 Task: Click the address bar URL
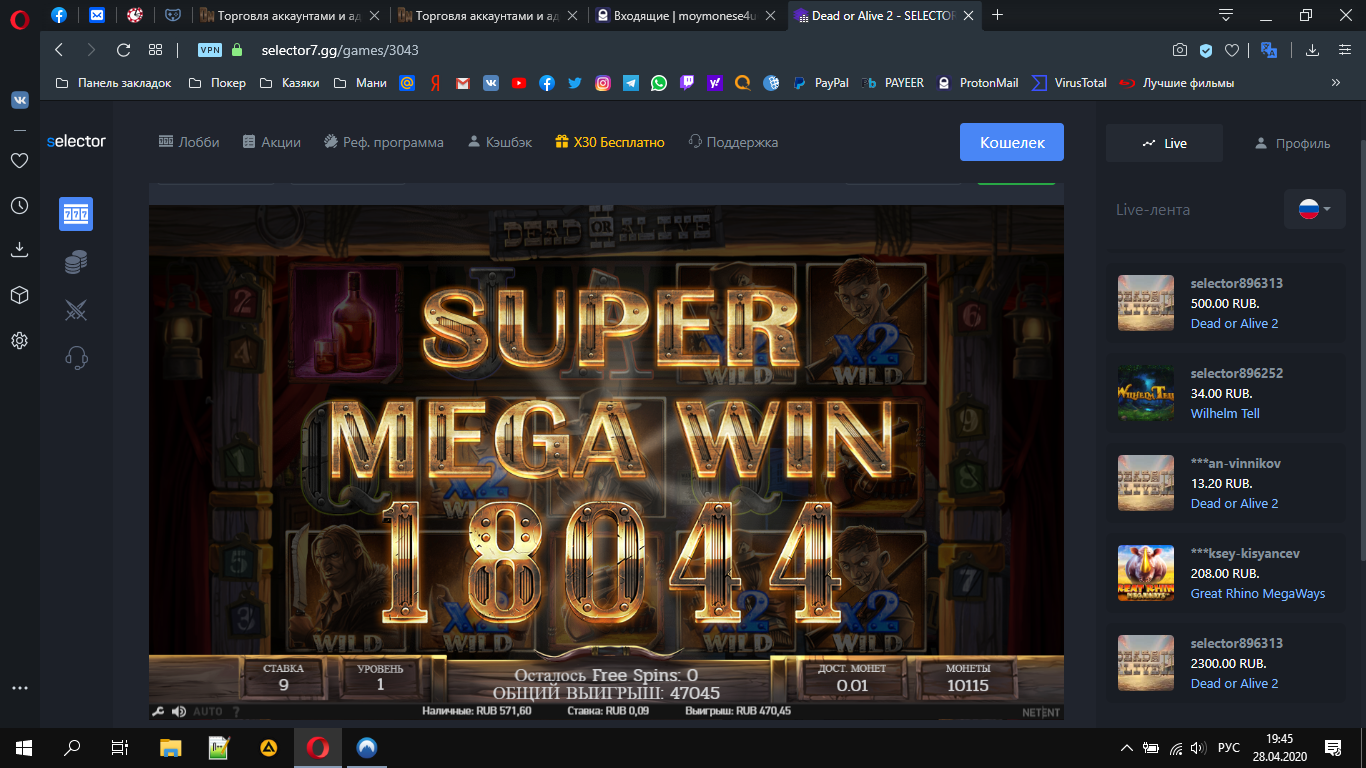tap(340, 50)
